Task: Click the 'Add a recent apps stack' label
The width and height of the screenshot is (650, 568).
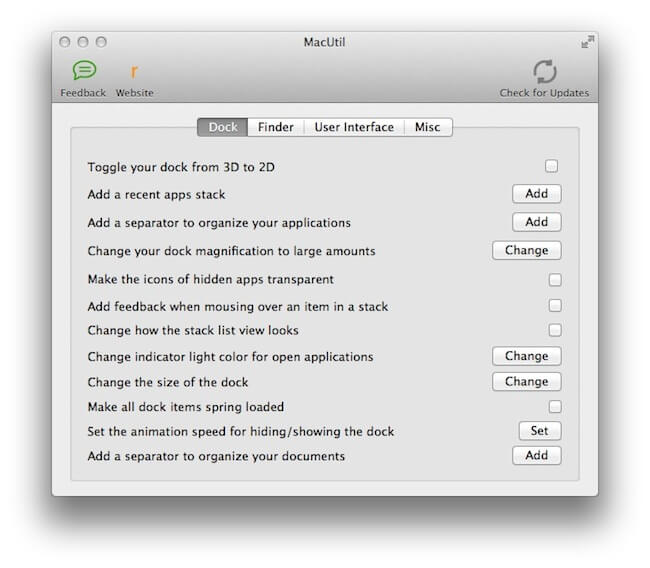Action: (156, 194)
